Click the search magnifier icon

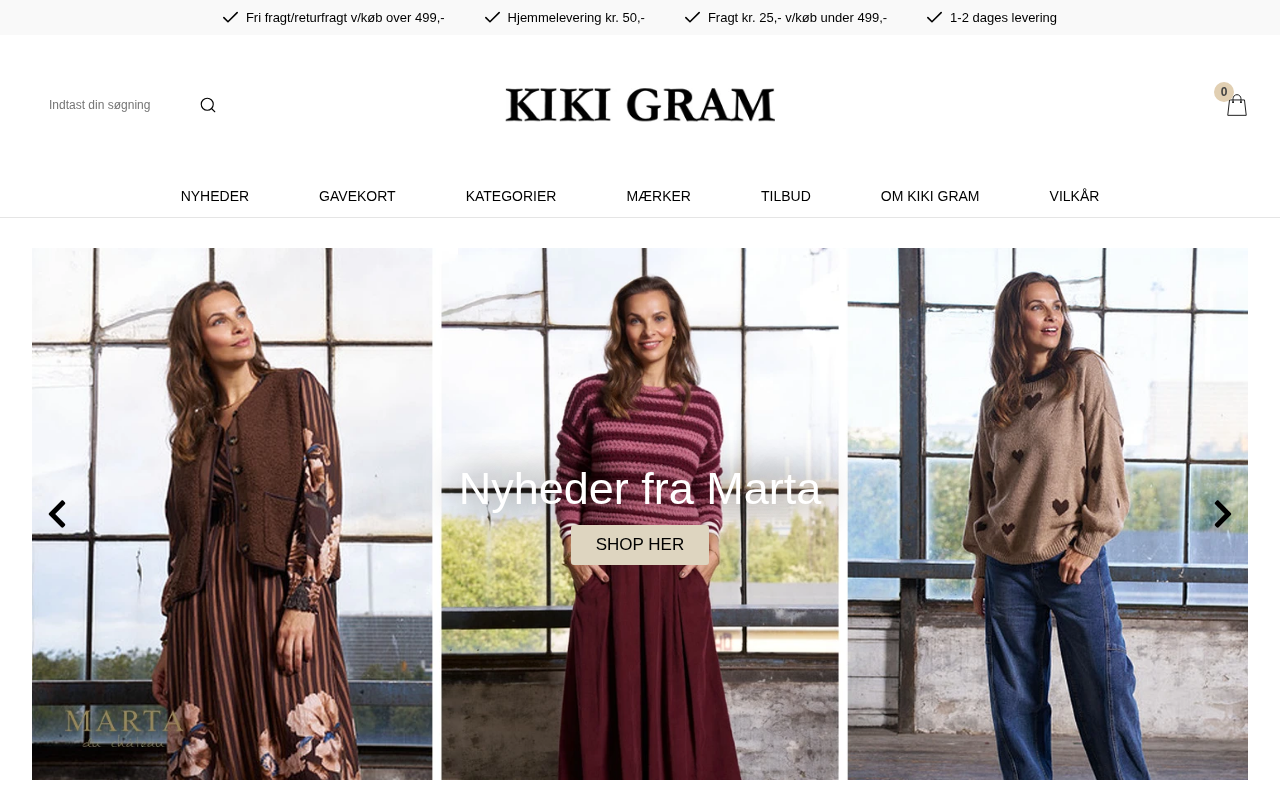point(208,105)
